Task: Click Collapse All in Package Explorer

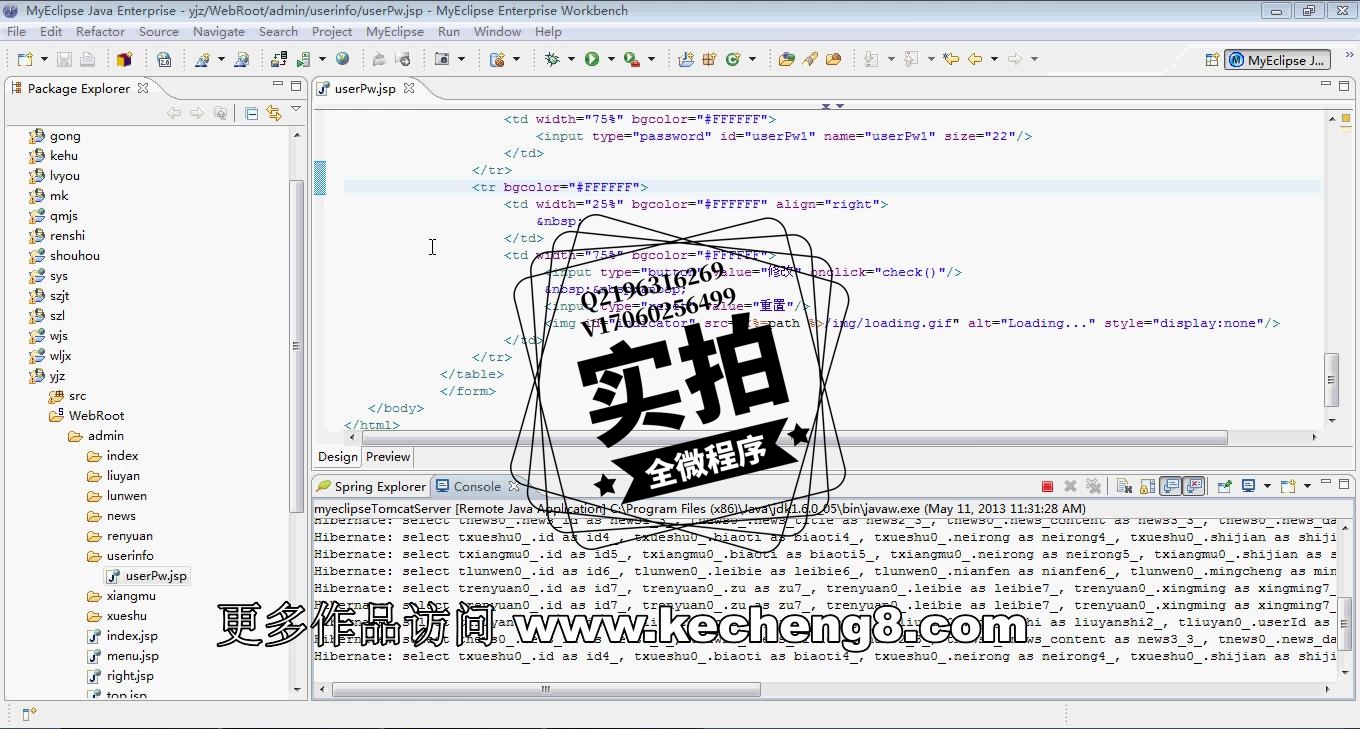Action: tap(251, 113)
